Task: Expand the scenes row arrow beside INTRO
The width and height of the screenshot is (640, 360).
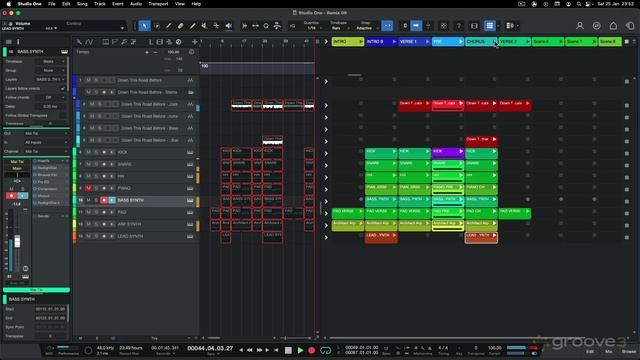Action: [x=326, y=42]
